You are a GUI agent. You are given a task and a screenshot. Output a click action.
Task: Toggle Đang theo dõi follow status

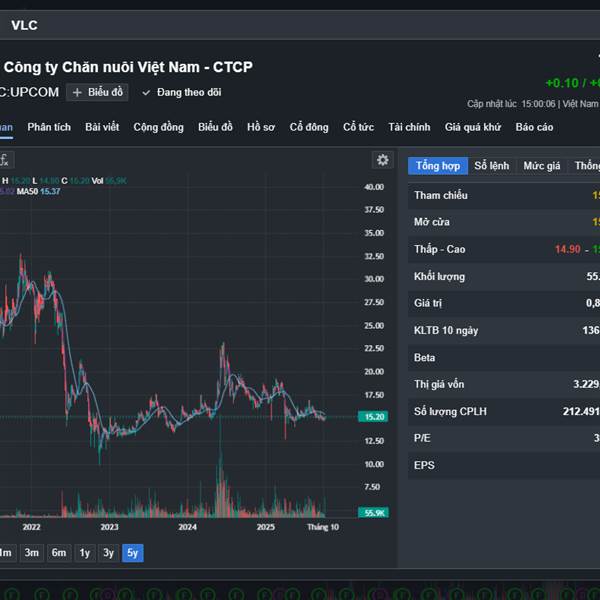(182, 92)
